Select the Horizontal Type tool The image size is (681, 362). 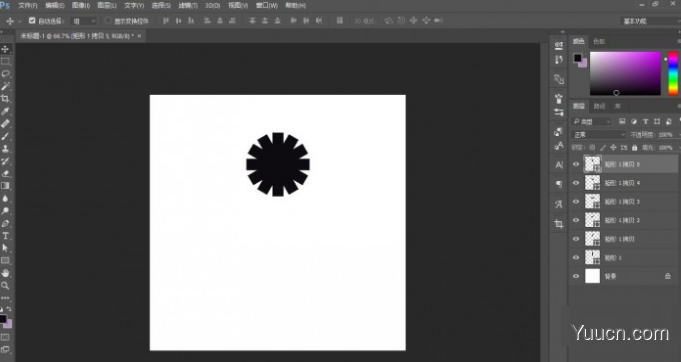(x=5, y=236)
